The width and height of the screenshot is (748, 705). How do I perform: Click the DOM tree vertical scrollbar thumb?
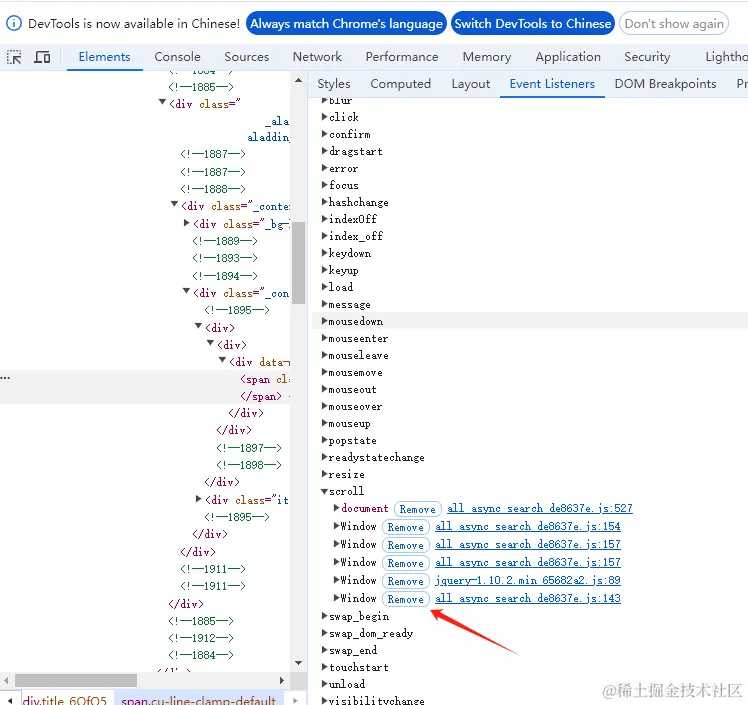[x=299, y=263]
